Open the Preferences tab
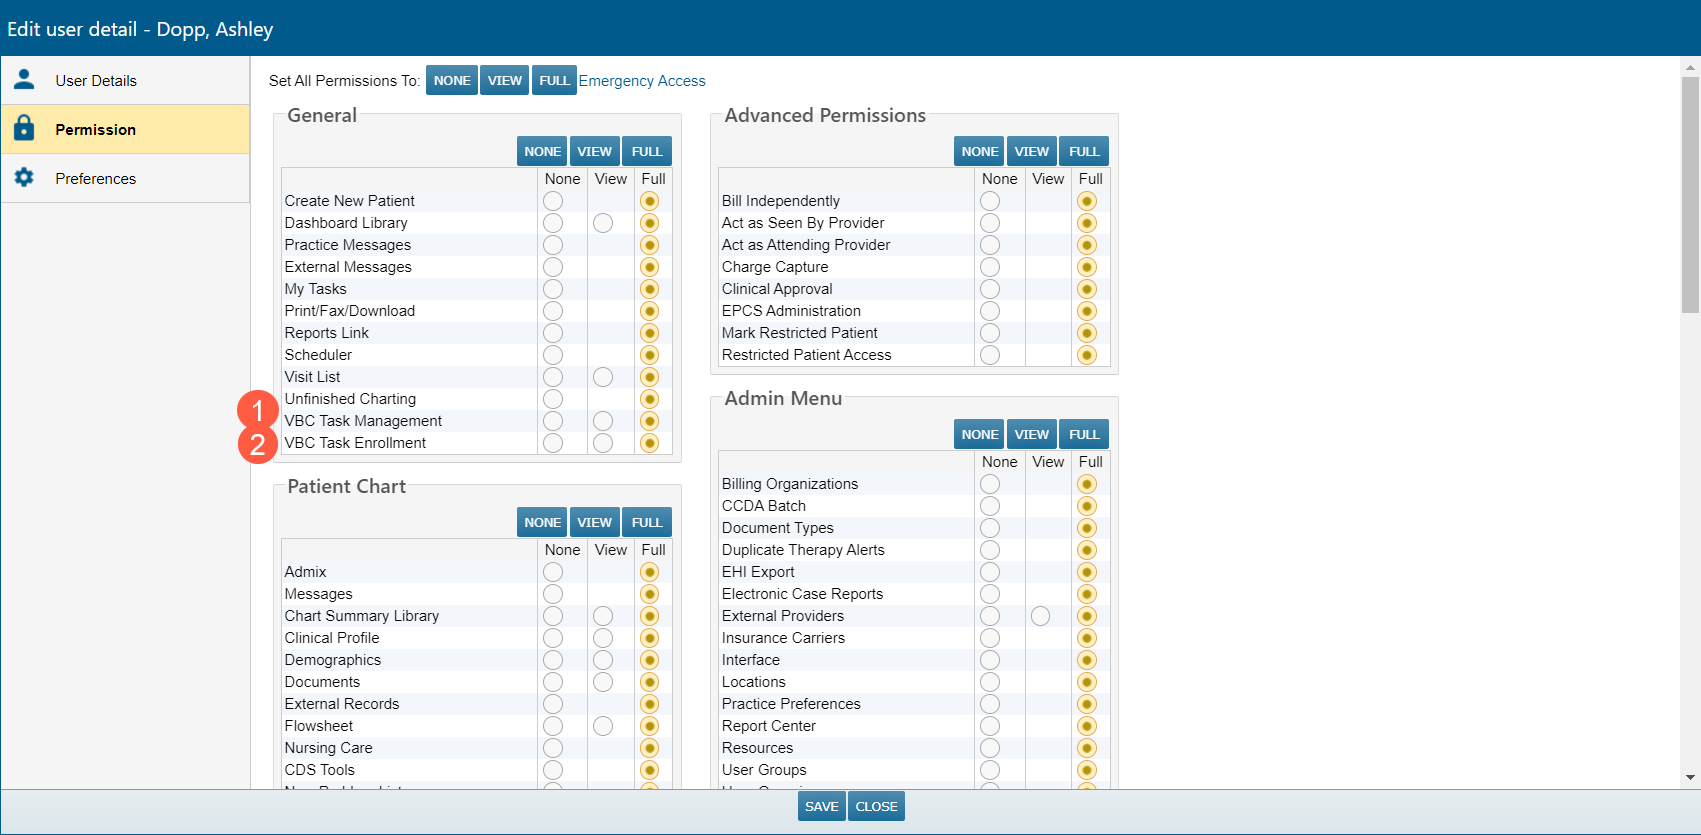1701x835 pixels. point(95,179)
